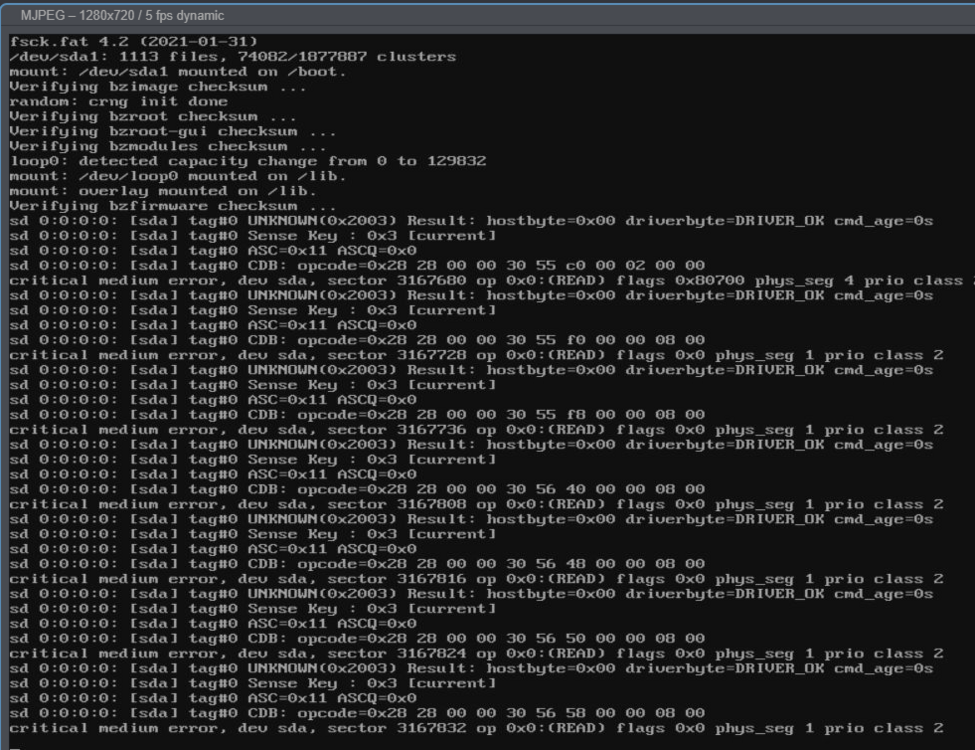Click the critical medium error sector 3167832 line
This screenshot has height=750, width=975.
pos(476,728)
